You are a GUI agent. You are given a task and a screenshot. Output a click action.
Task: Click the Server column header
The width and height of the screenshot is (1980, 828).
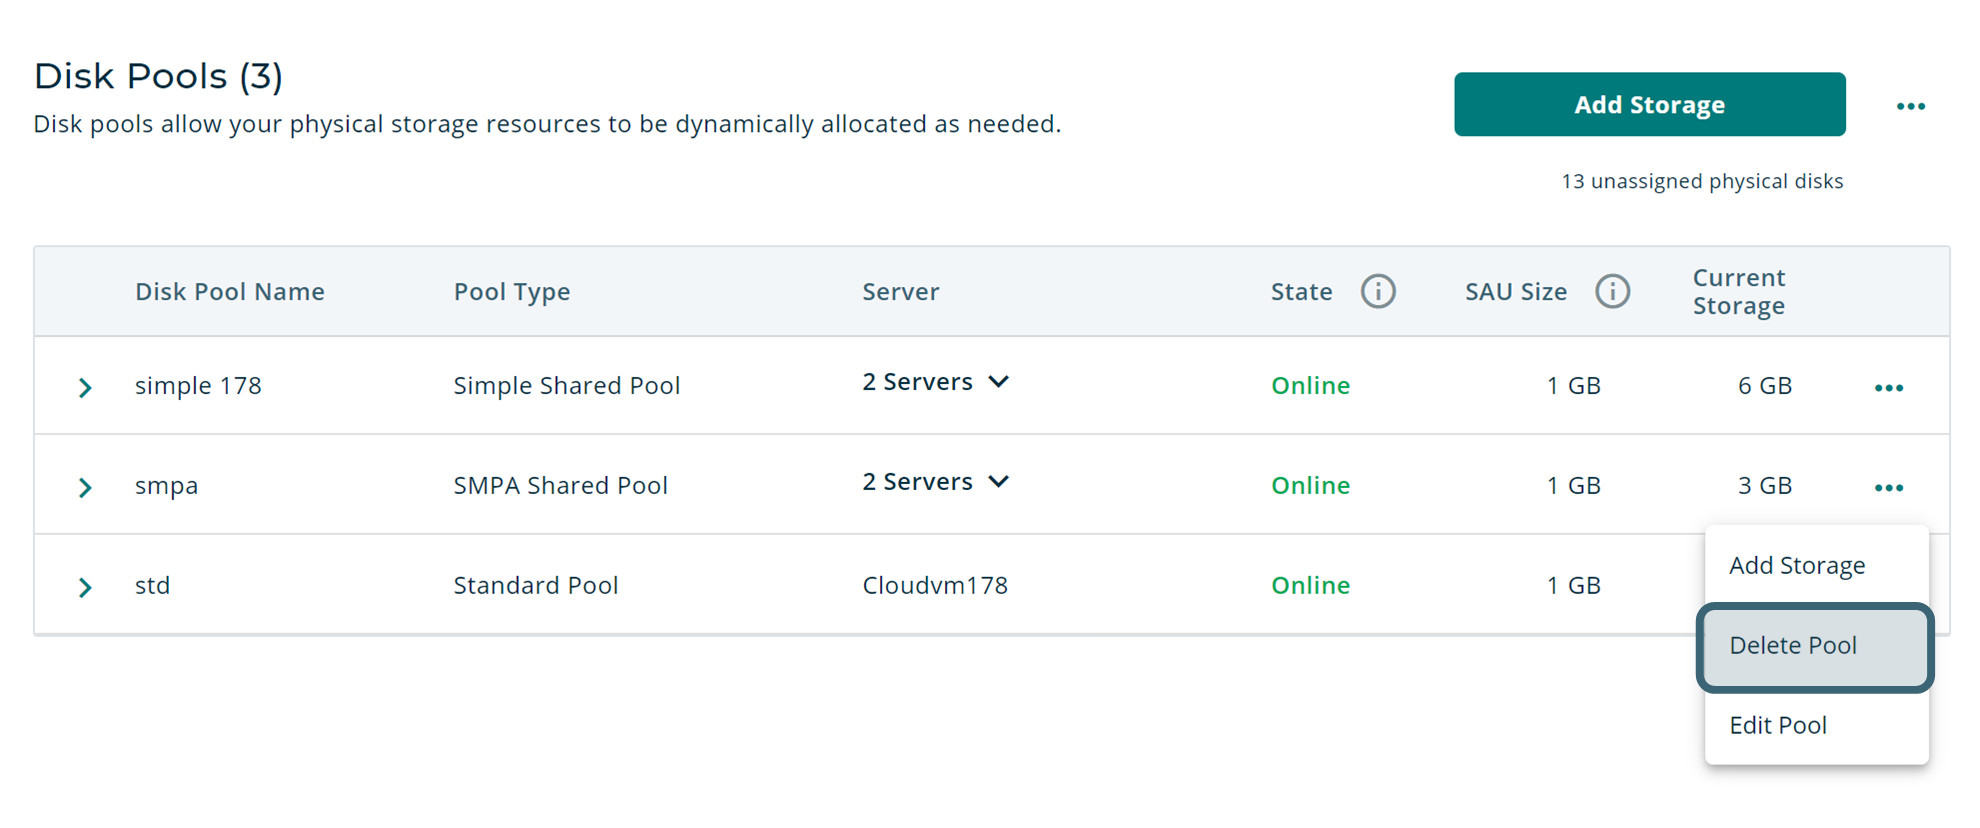click(x=901, y=291)
